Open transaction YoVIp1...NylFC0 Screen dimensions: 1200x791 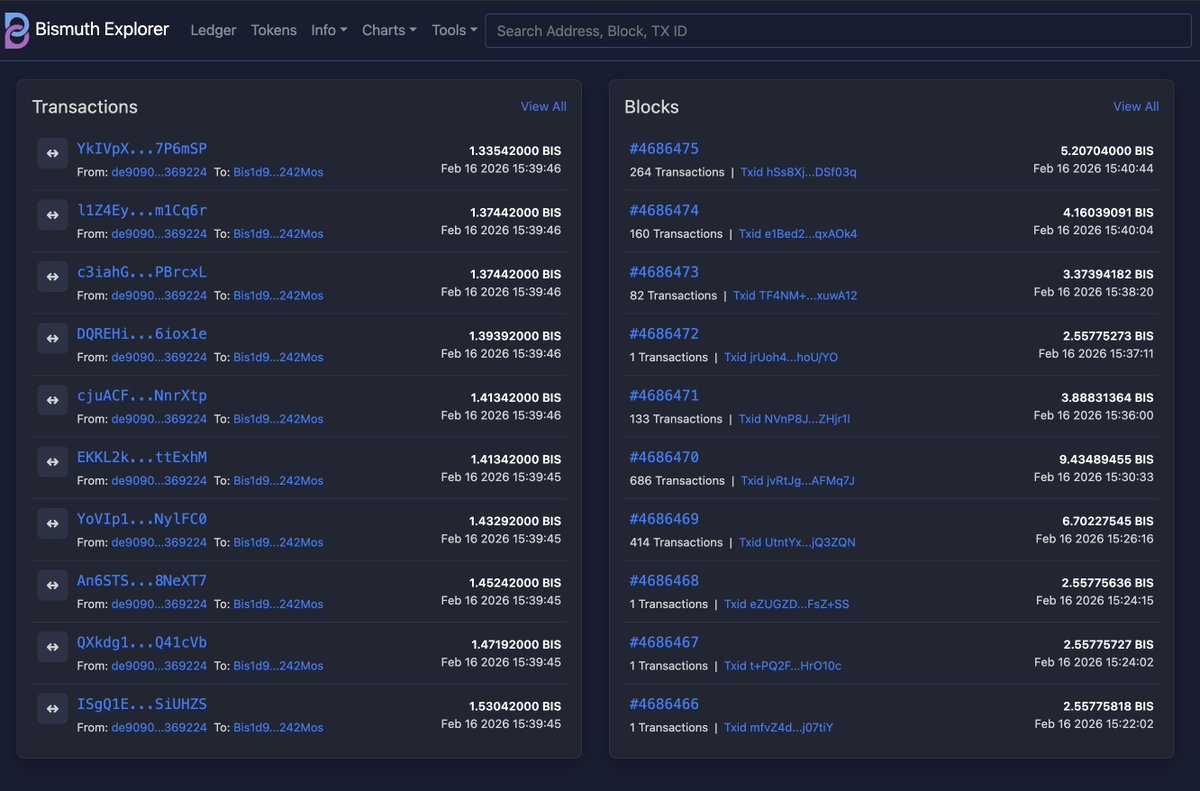(142, 519)
